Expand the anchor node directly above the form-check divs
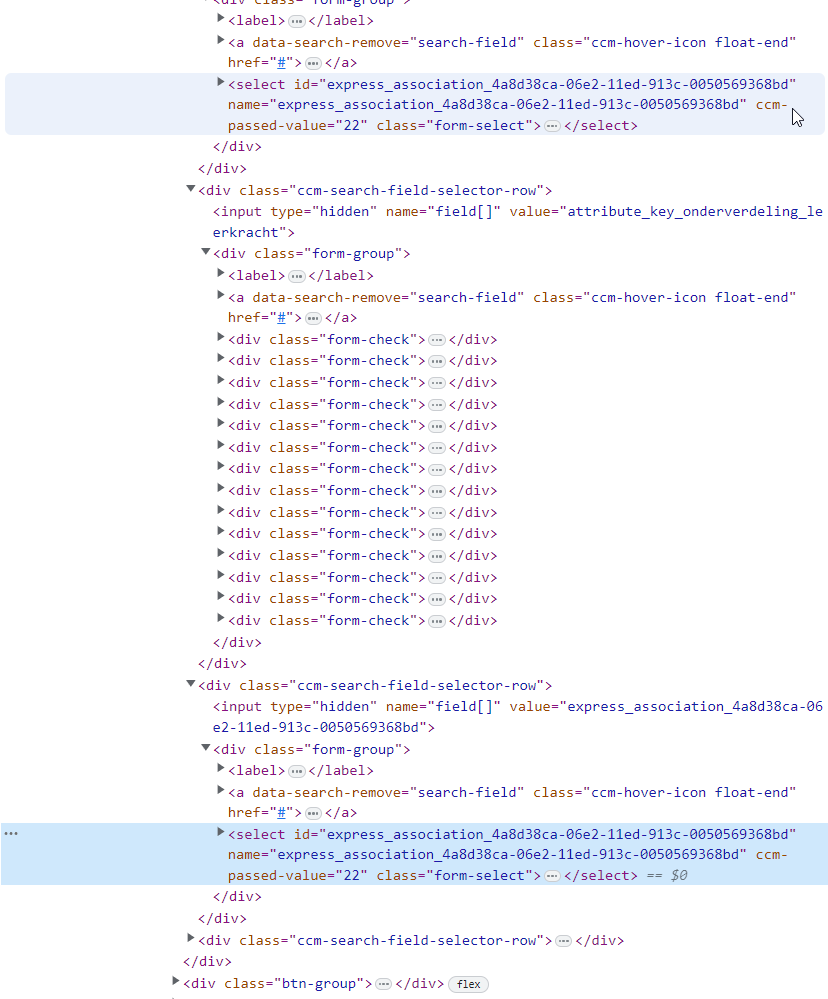The height and width of the screenshot is (999, 828). pyautogui.click(x=220, y=295)
